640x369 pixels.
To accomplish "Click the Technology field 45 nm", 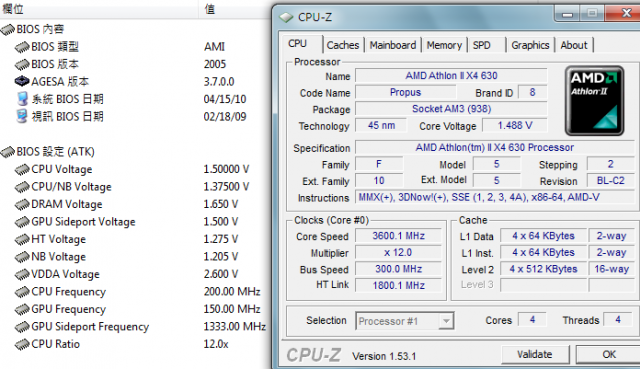I will 381,126.
